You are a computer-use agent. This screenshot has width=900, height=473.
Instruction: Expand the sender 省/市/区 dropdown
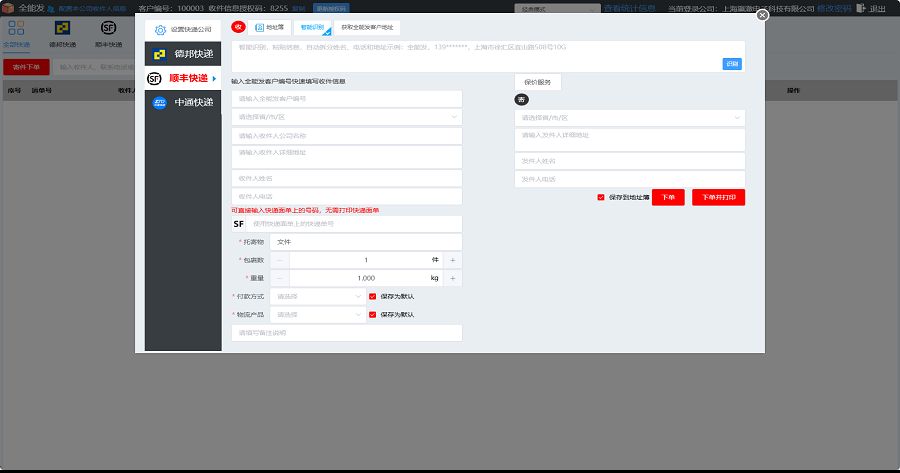pos(630,118)
